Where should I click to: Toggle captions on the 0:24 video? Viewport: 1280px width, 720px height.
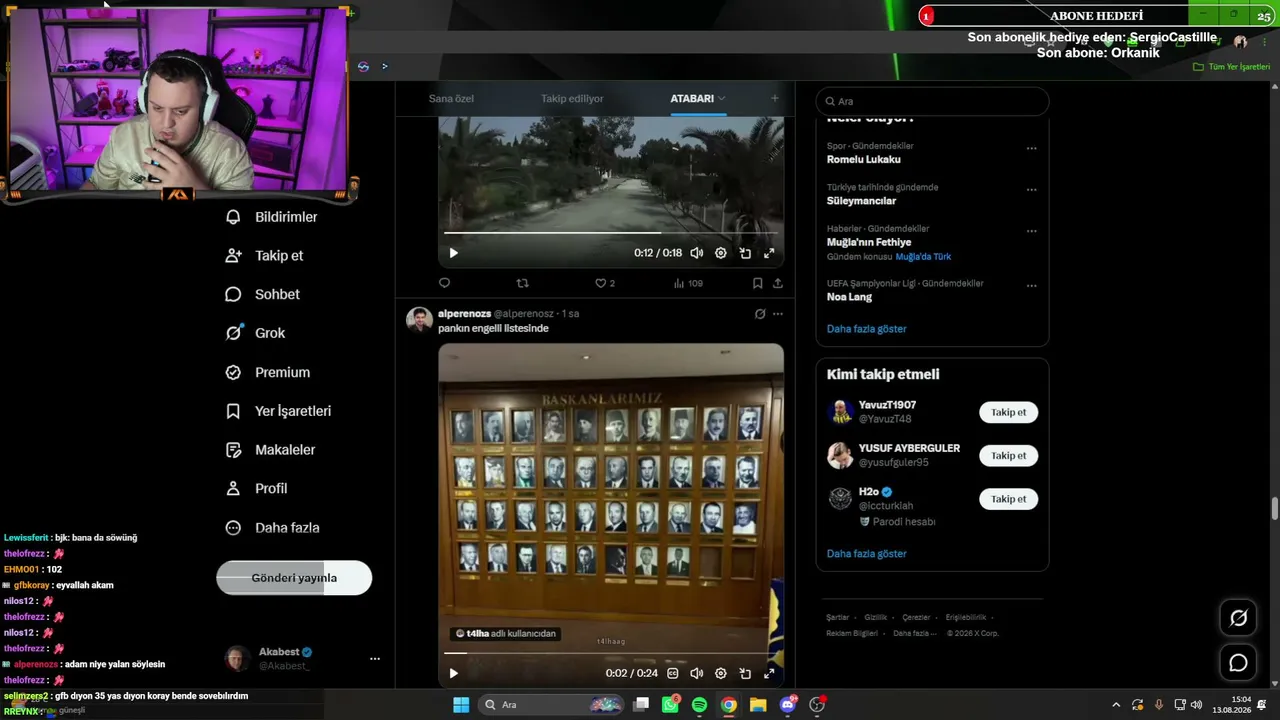(x=673, y=673)
